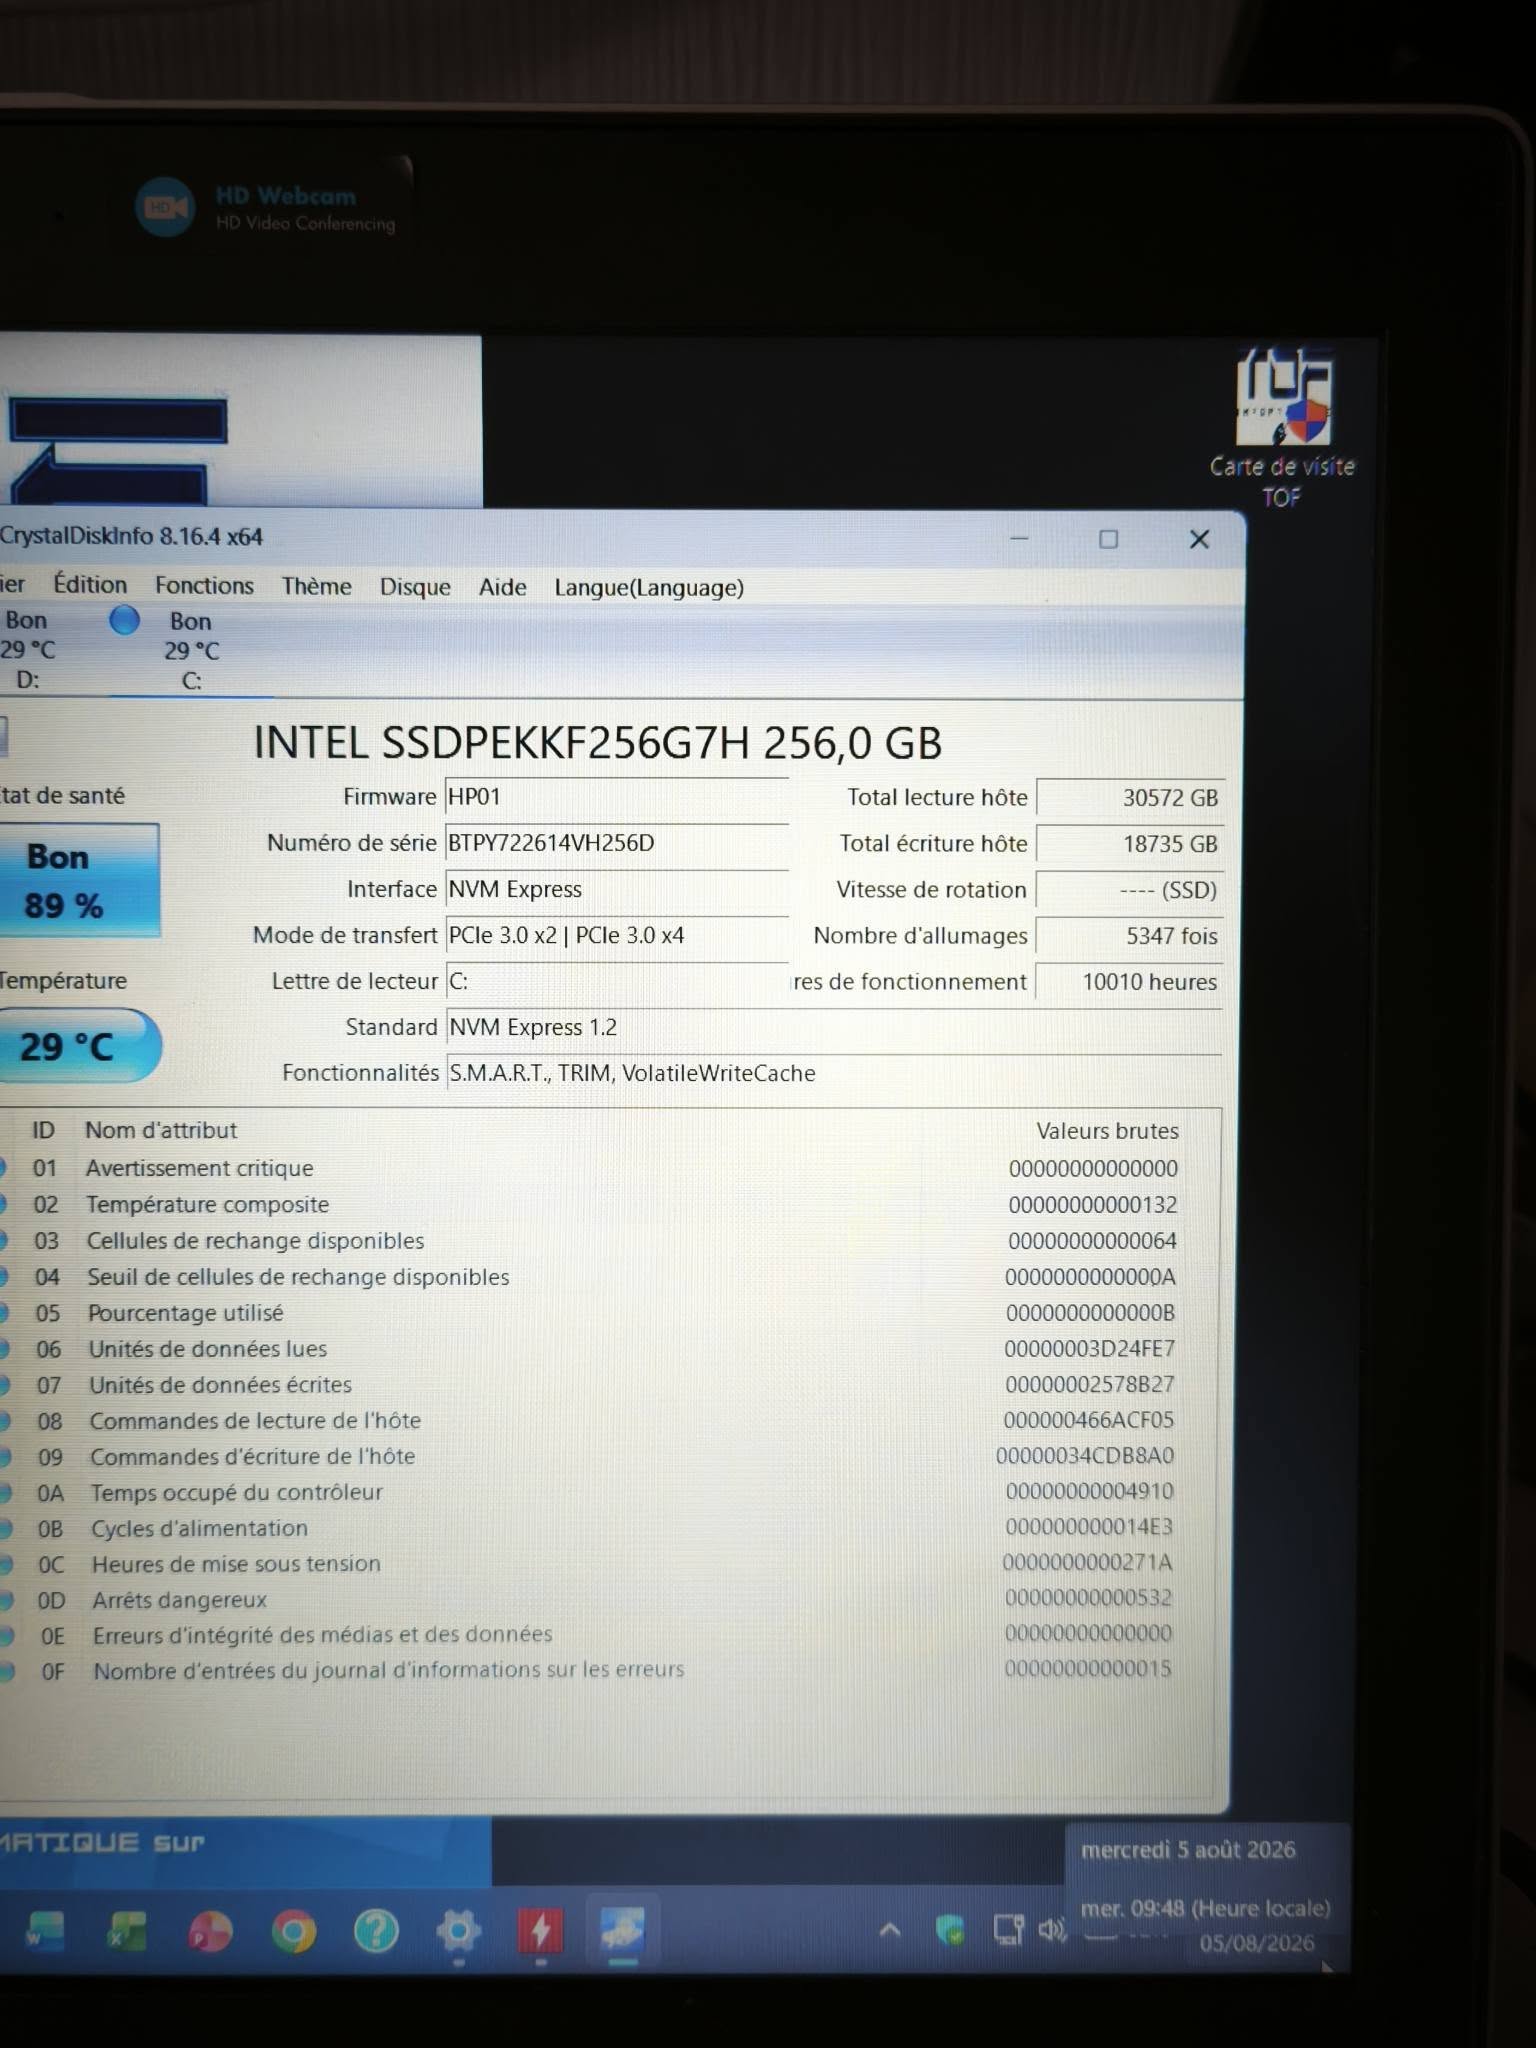Open Excel from the taskbar
Screen dimensions: 1536x2048
point(128,1931)
